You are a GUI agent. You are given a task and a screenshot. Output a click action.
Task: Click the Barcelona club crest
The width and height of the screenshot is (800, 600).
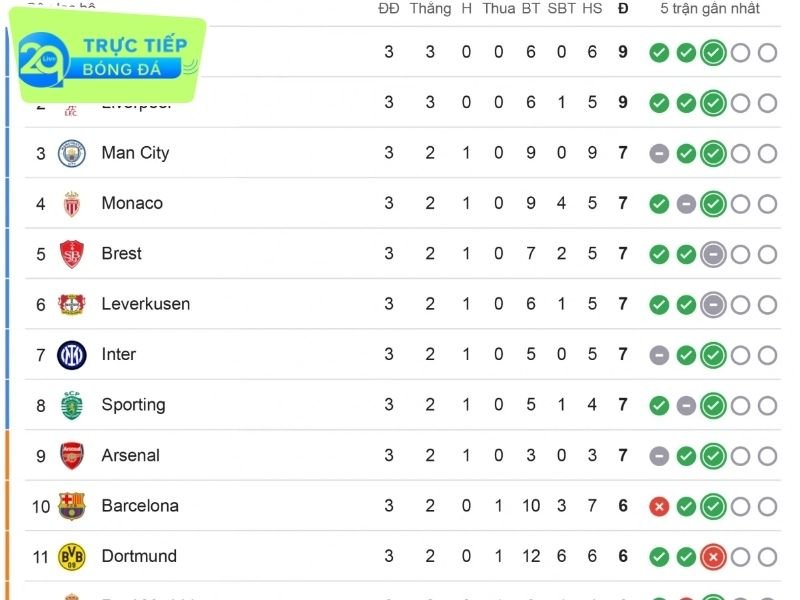(71, 506)
